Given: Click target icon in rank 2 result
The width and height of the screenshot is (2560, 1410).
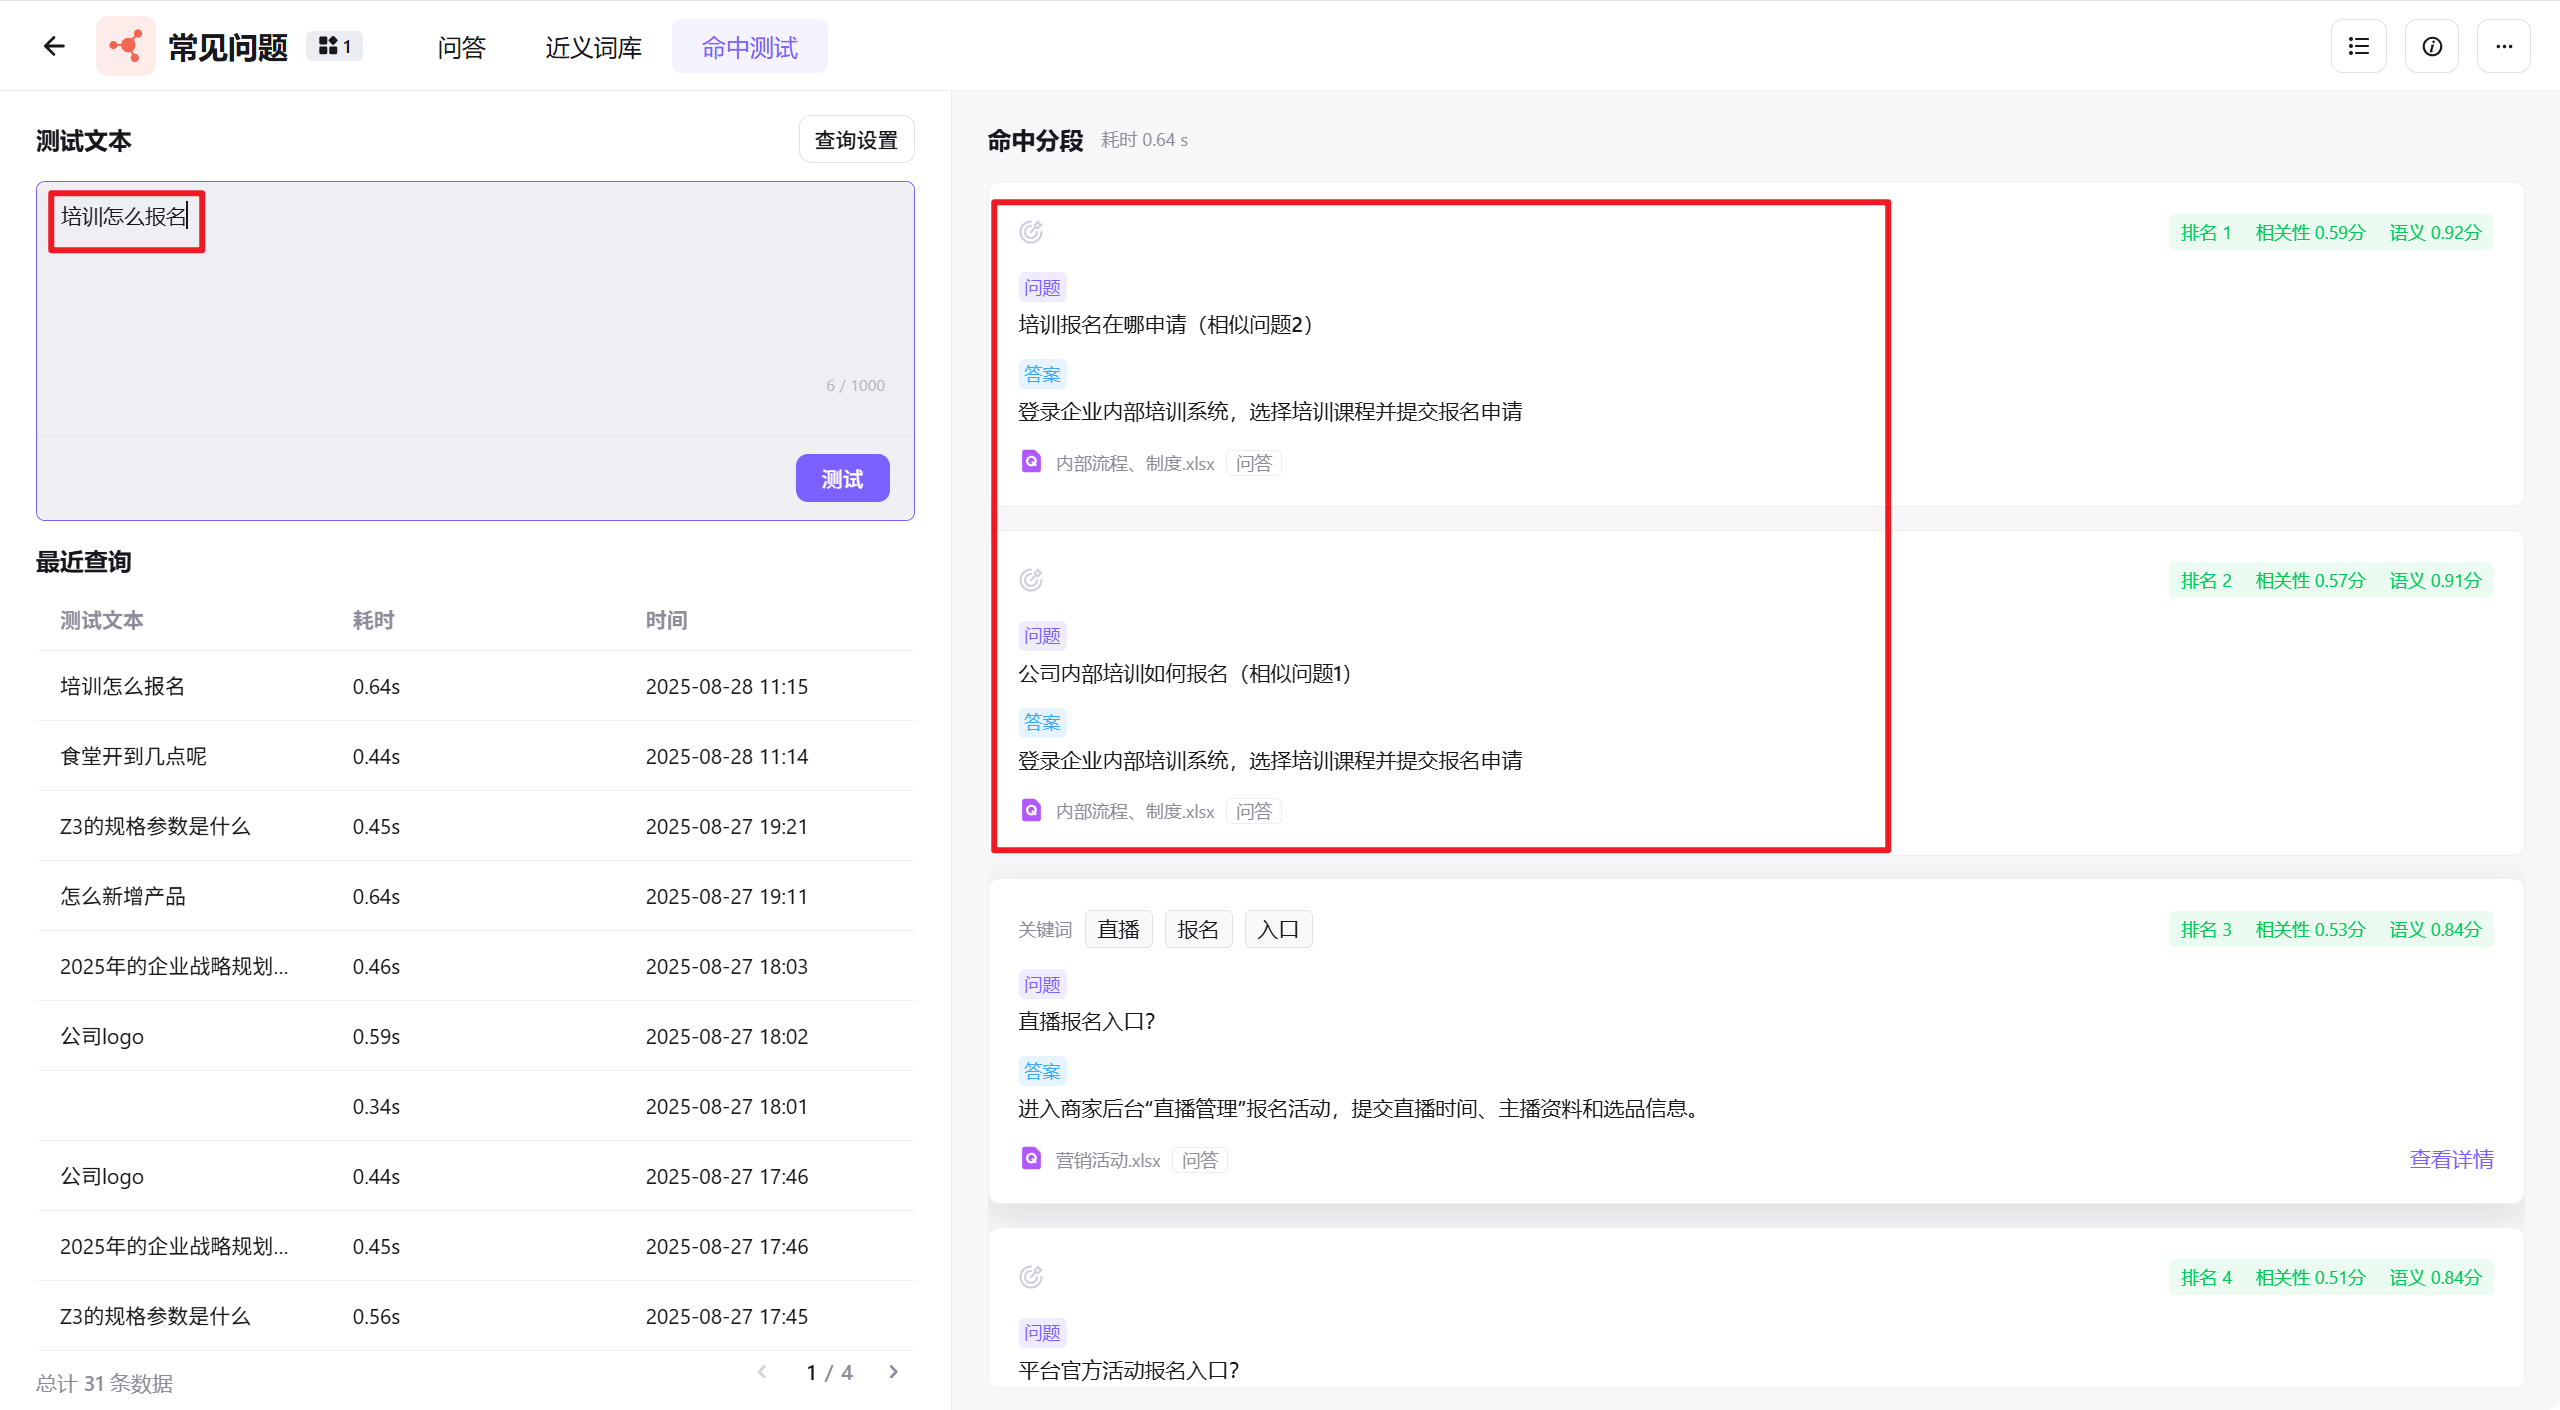Looking at the screenshot, I should coord(1031,580).
